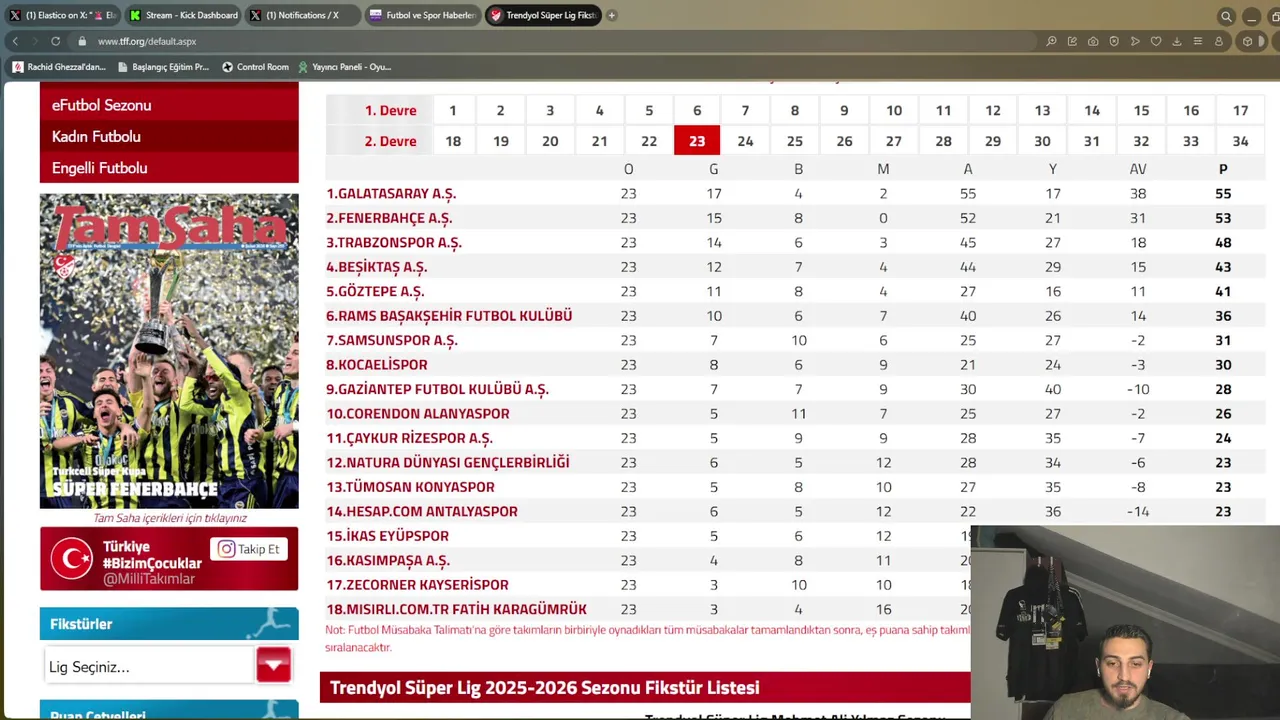
Task: Select week 34 in 2. Devre
Action: click(1240, 141)
